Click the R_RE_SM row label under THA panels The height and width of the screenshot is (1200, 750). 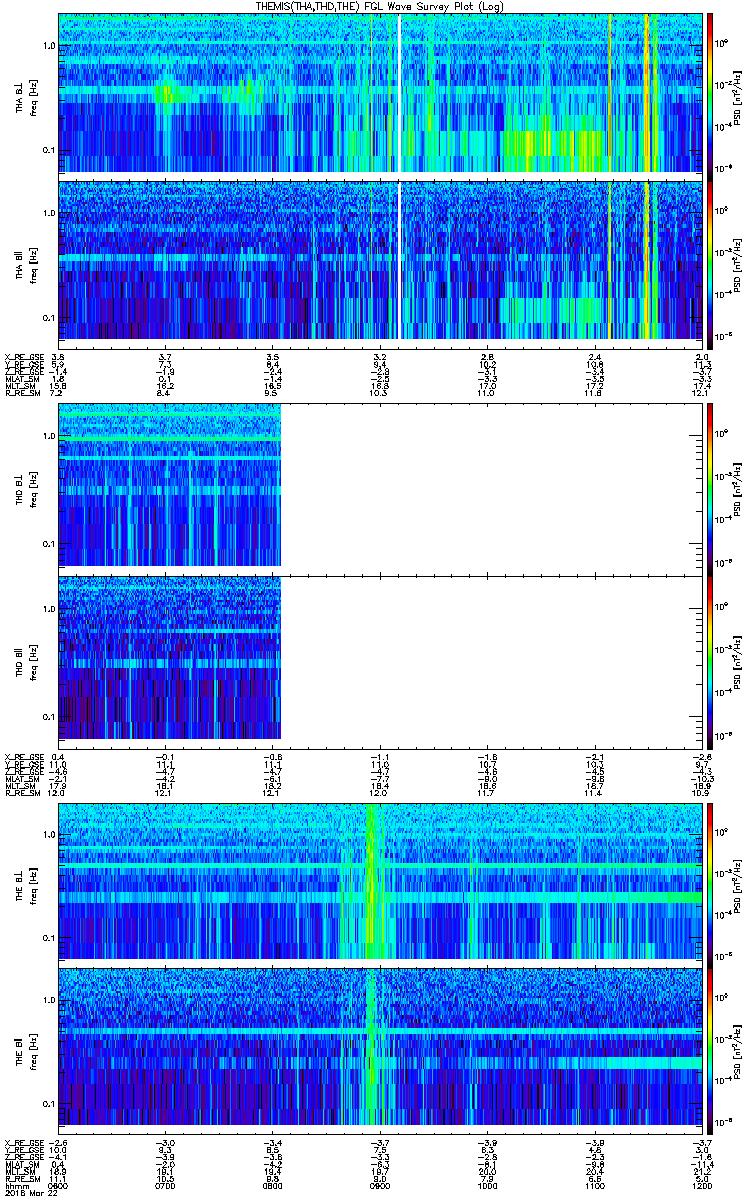click(21, 395)
